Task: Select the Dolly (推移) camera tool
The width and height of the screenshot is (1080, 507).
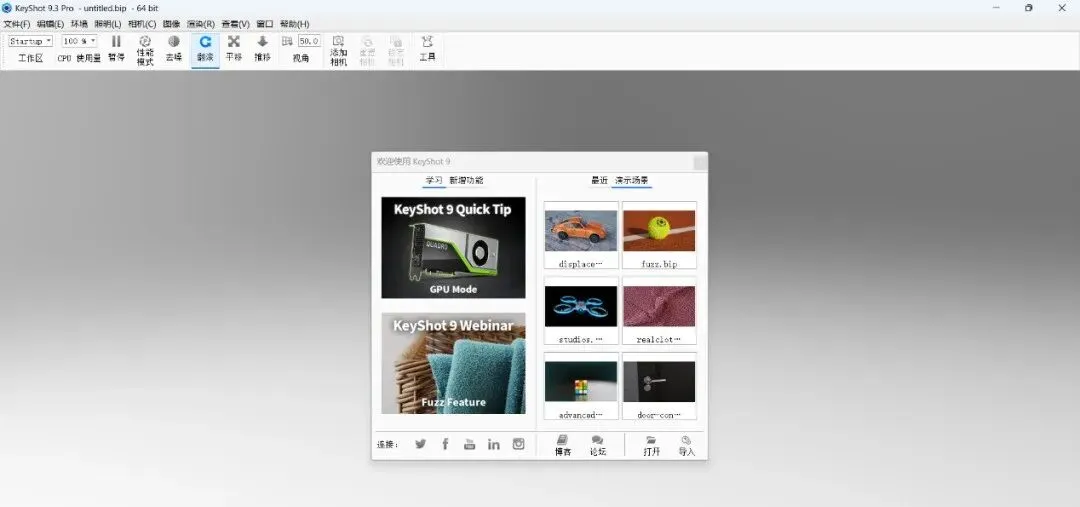Action: click(x=262, y=42)
